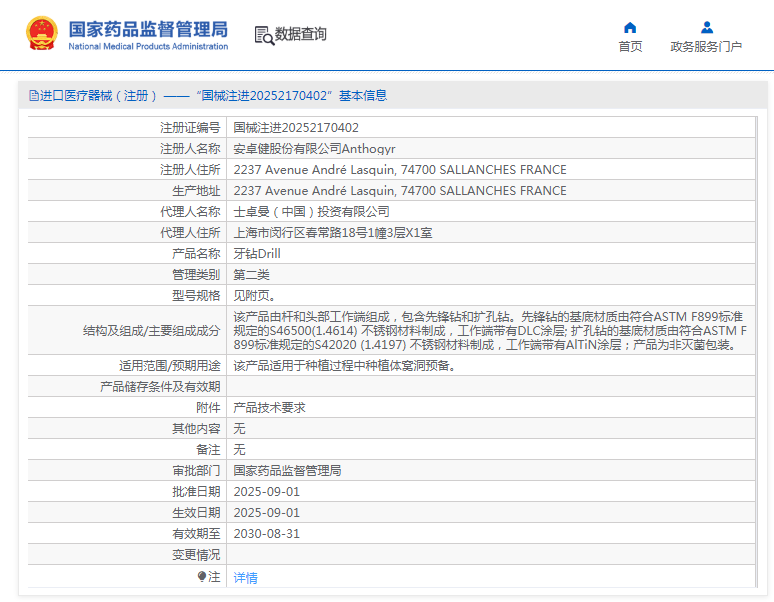Click the 产品技术要求 attachment text
The height and width of the screenshot is (602, 774).
(269, 407)
